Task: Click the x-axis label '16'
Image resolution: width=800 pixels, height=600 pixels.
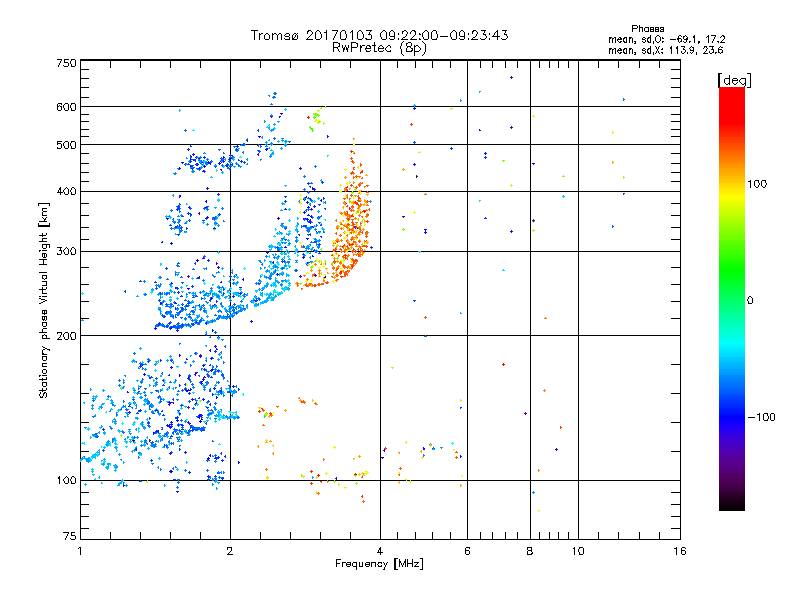Action: pos(680,551)
